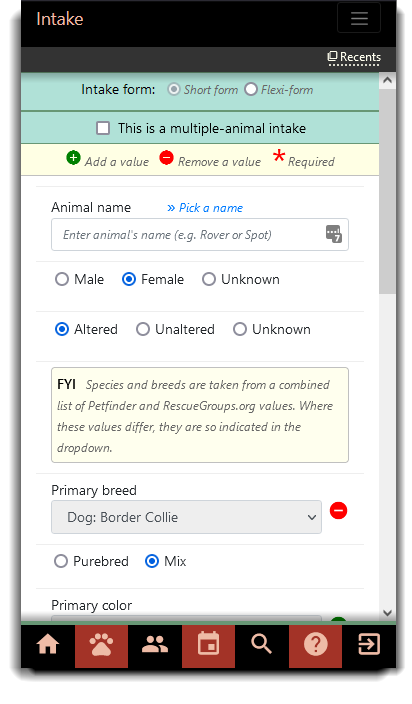Choose the Unaltered radio option
This screenshot has width=412, height=704.
[x=143, y=329]
